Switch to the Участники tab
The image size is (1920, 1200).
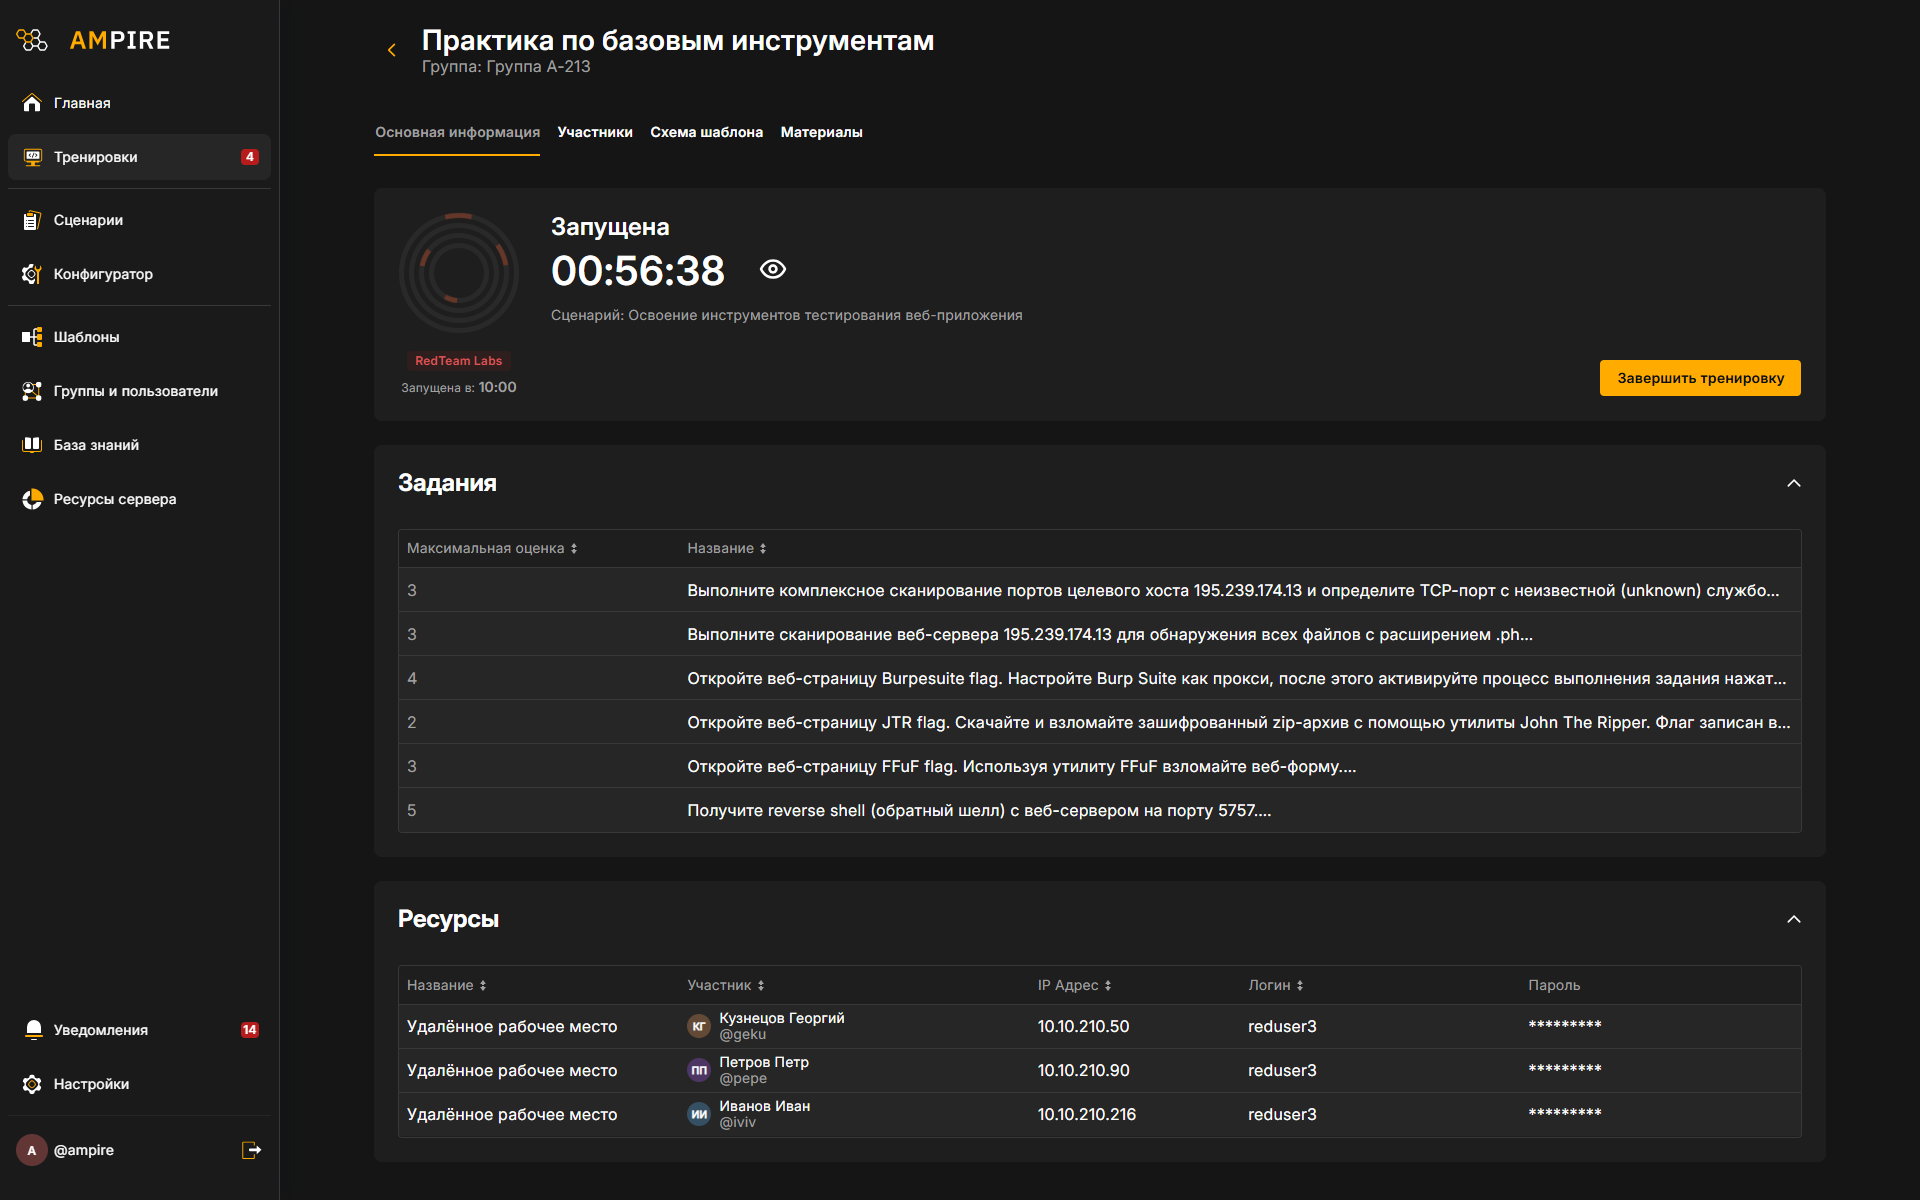click(x=594, y=131)
